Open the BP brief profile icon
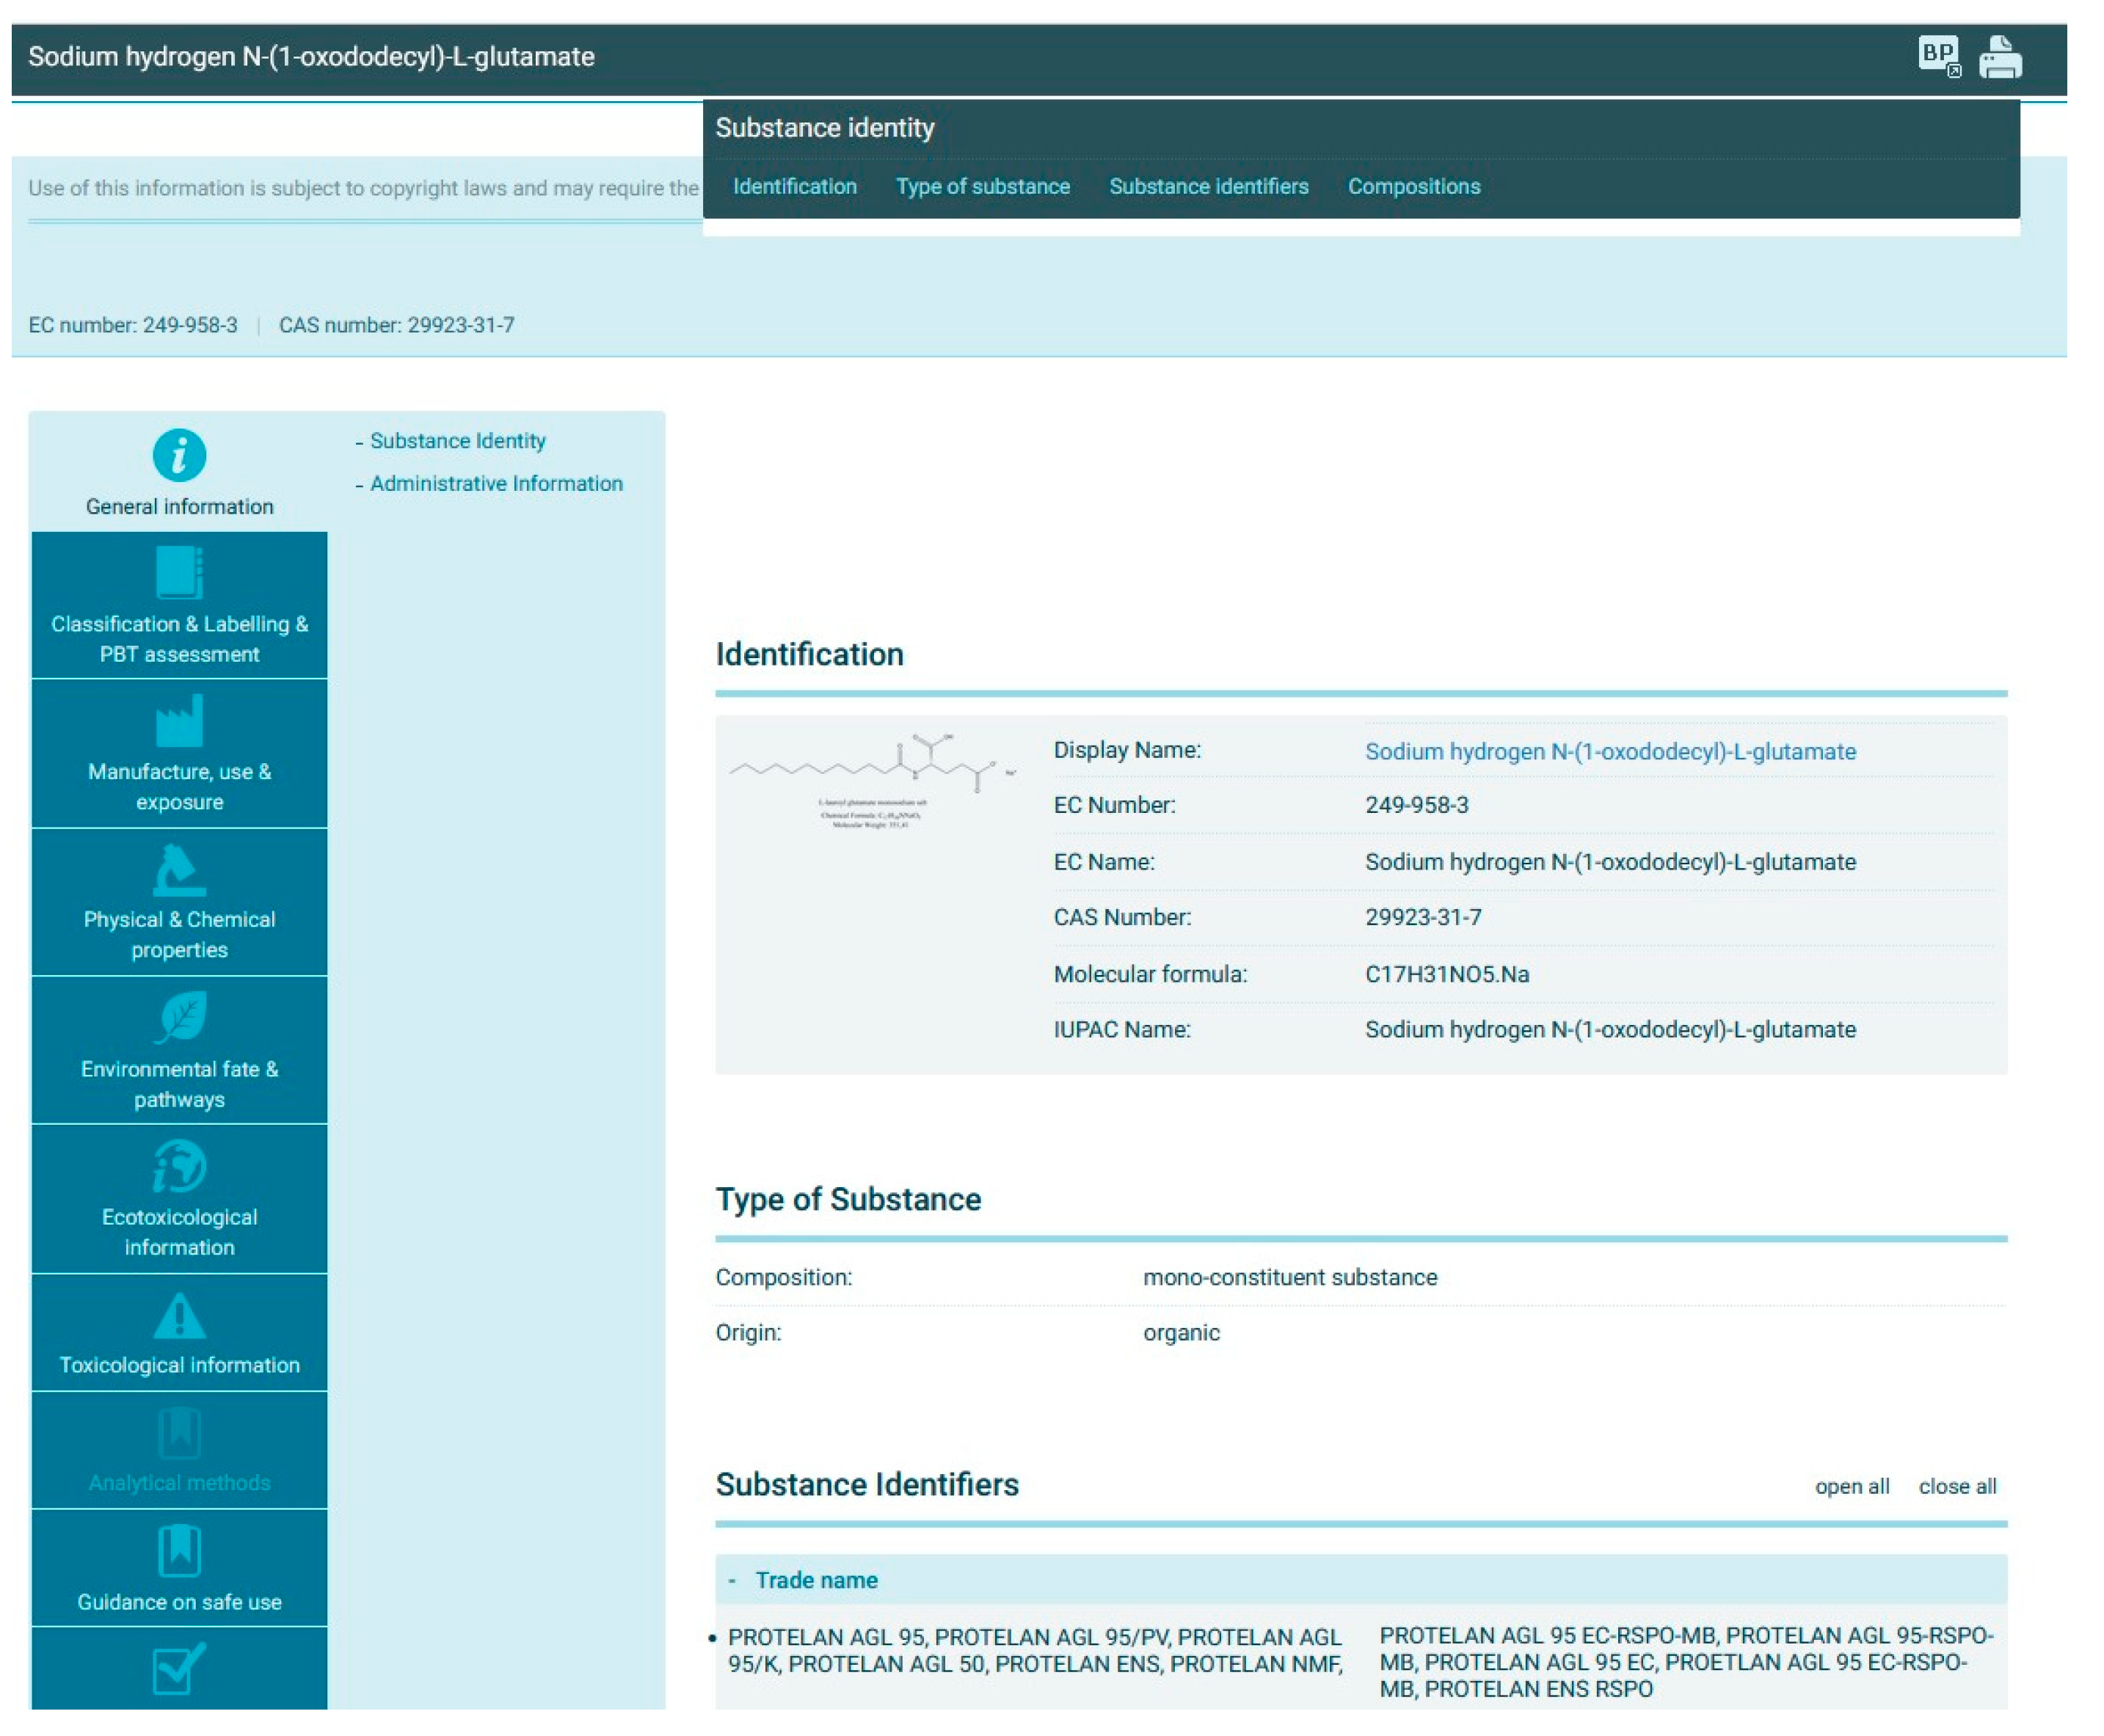 tap(1938, 55)
